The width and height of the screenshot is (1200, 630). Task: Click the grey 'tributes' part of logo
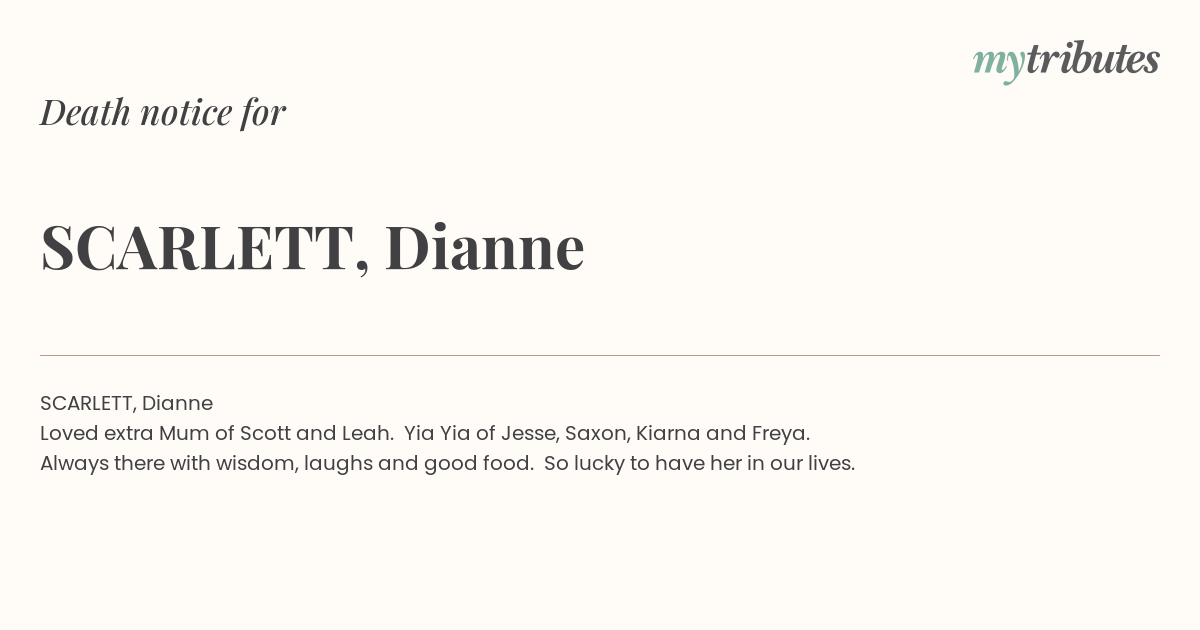tap(1093, 59)
